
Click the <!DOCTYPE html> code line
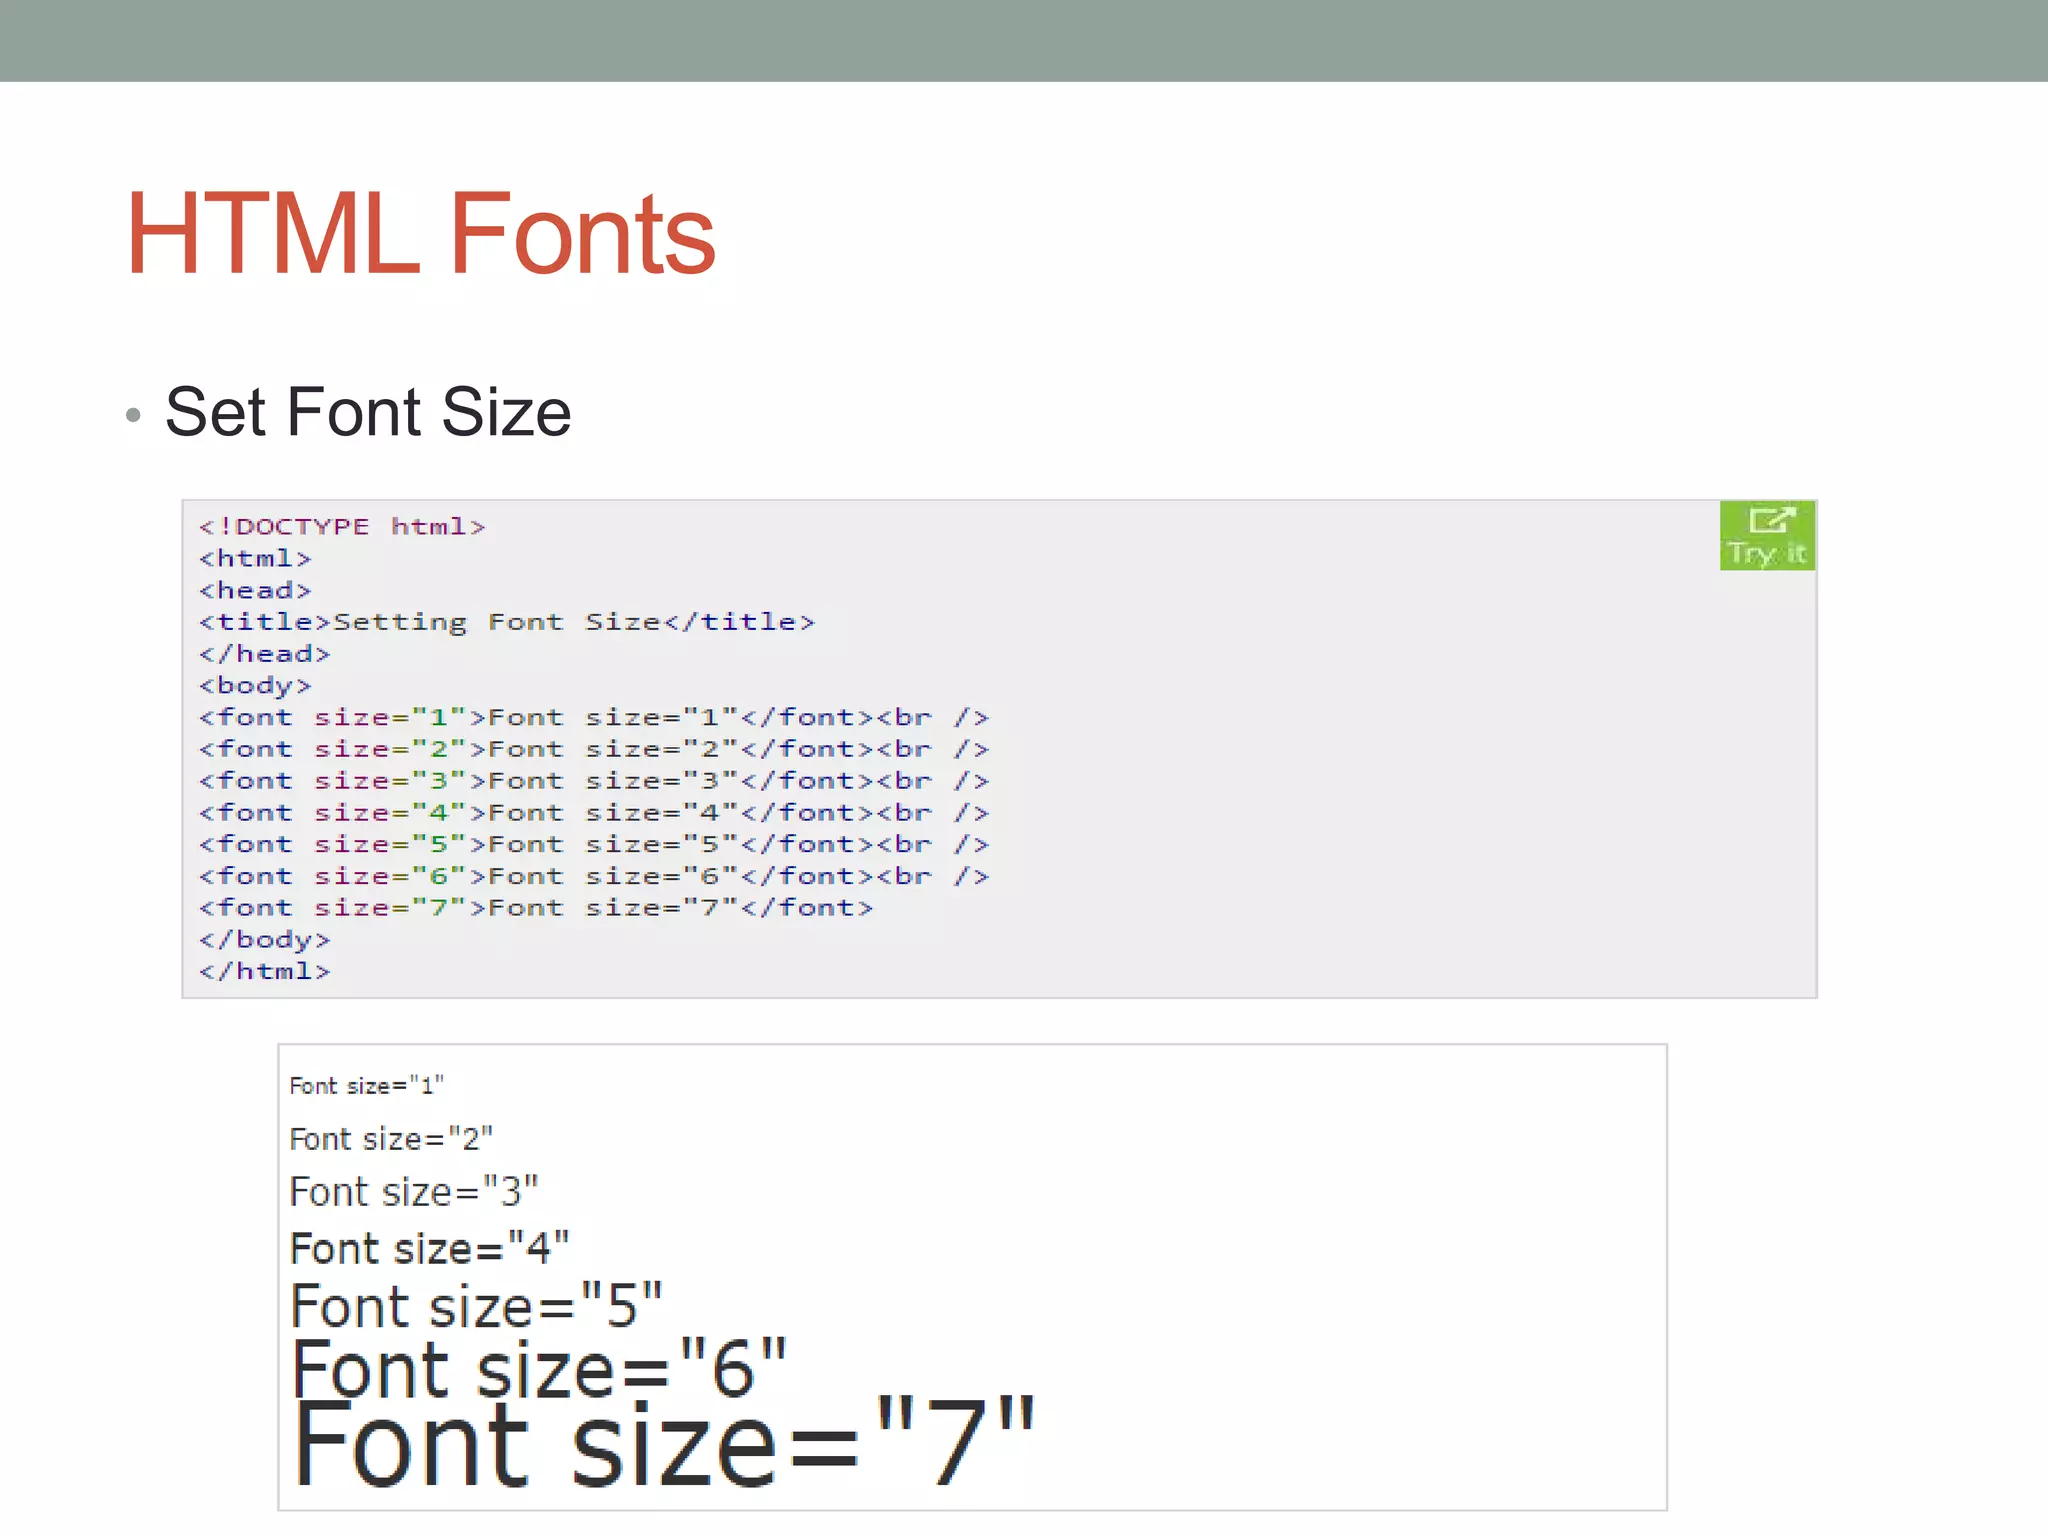tap(342, 527)
